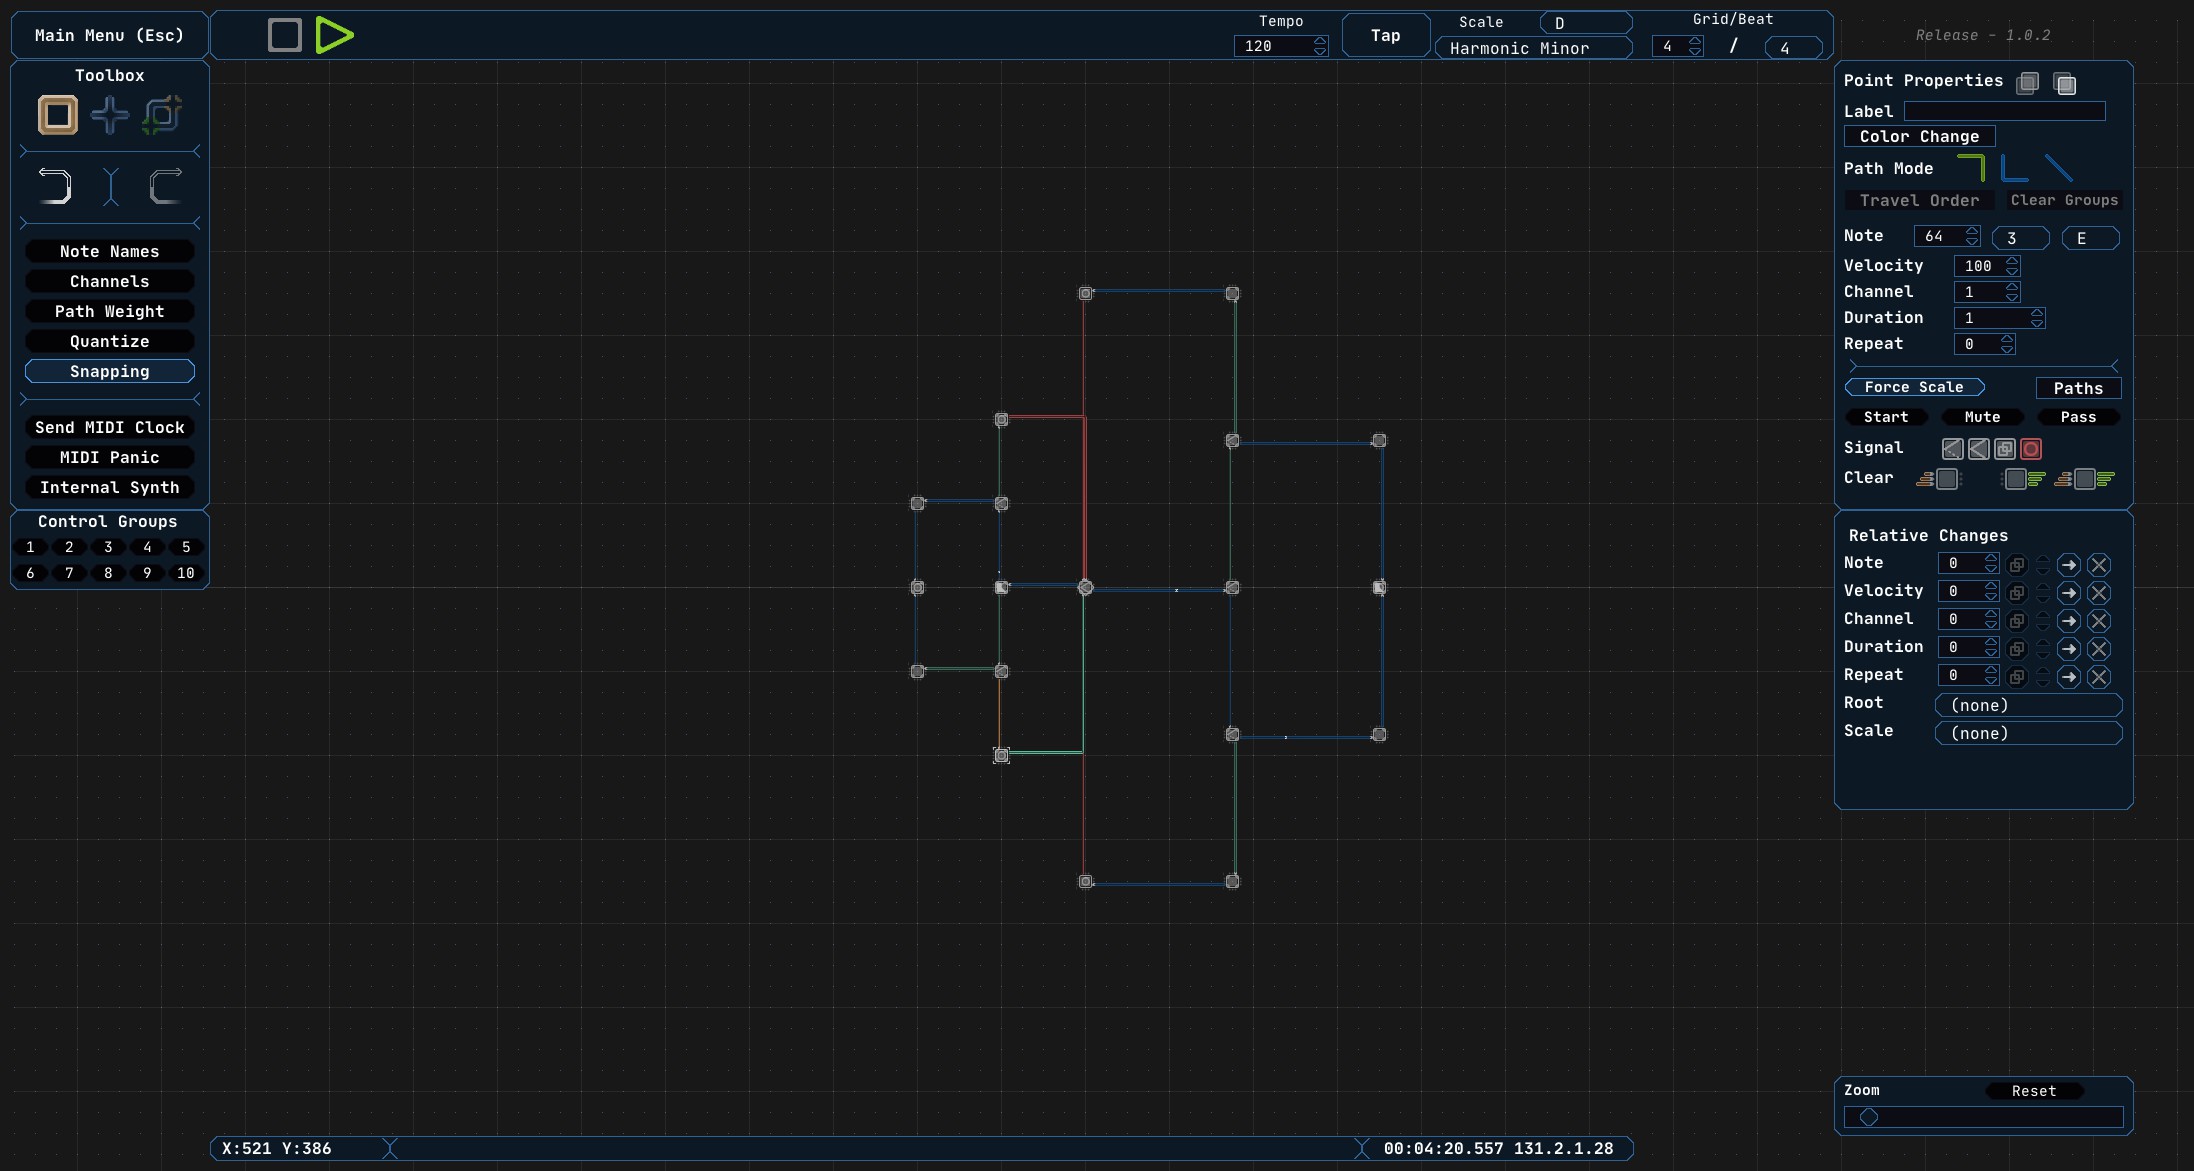Toggle the Snapping option
The height and width of the screenshot is (1171, 2194).
[x=110, y=371]
